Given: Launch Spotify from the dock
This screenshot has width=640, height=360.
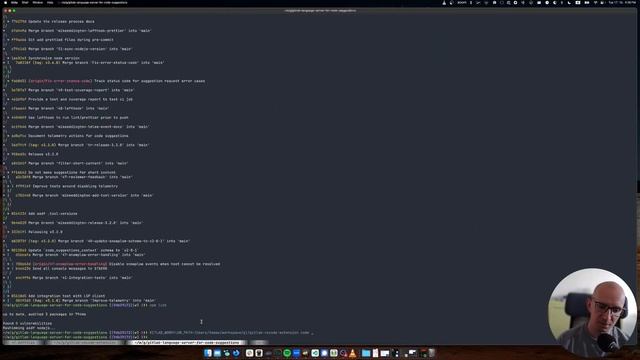Looking at the screenshot, I should point(287,353).
